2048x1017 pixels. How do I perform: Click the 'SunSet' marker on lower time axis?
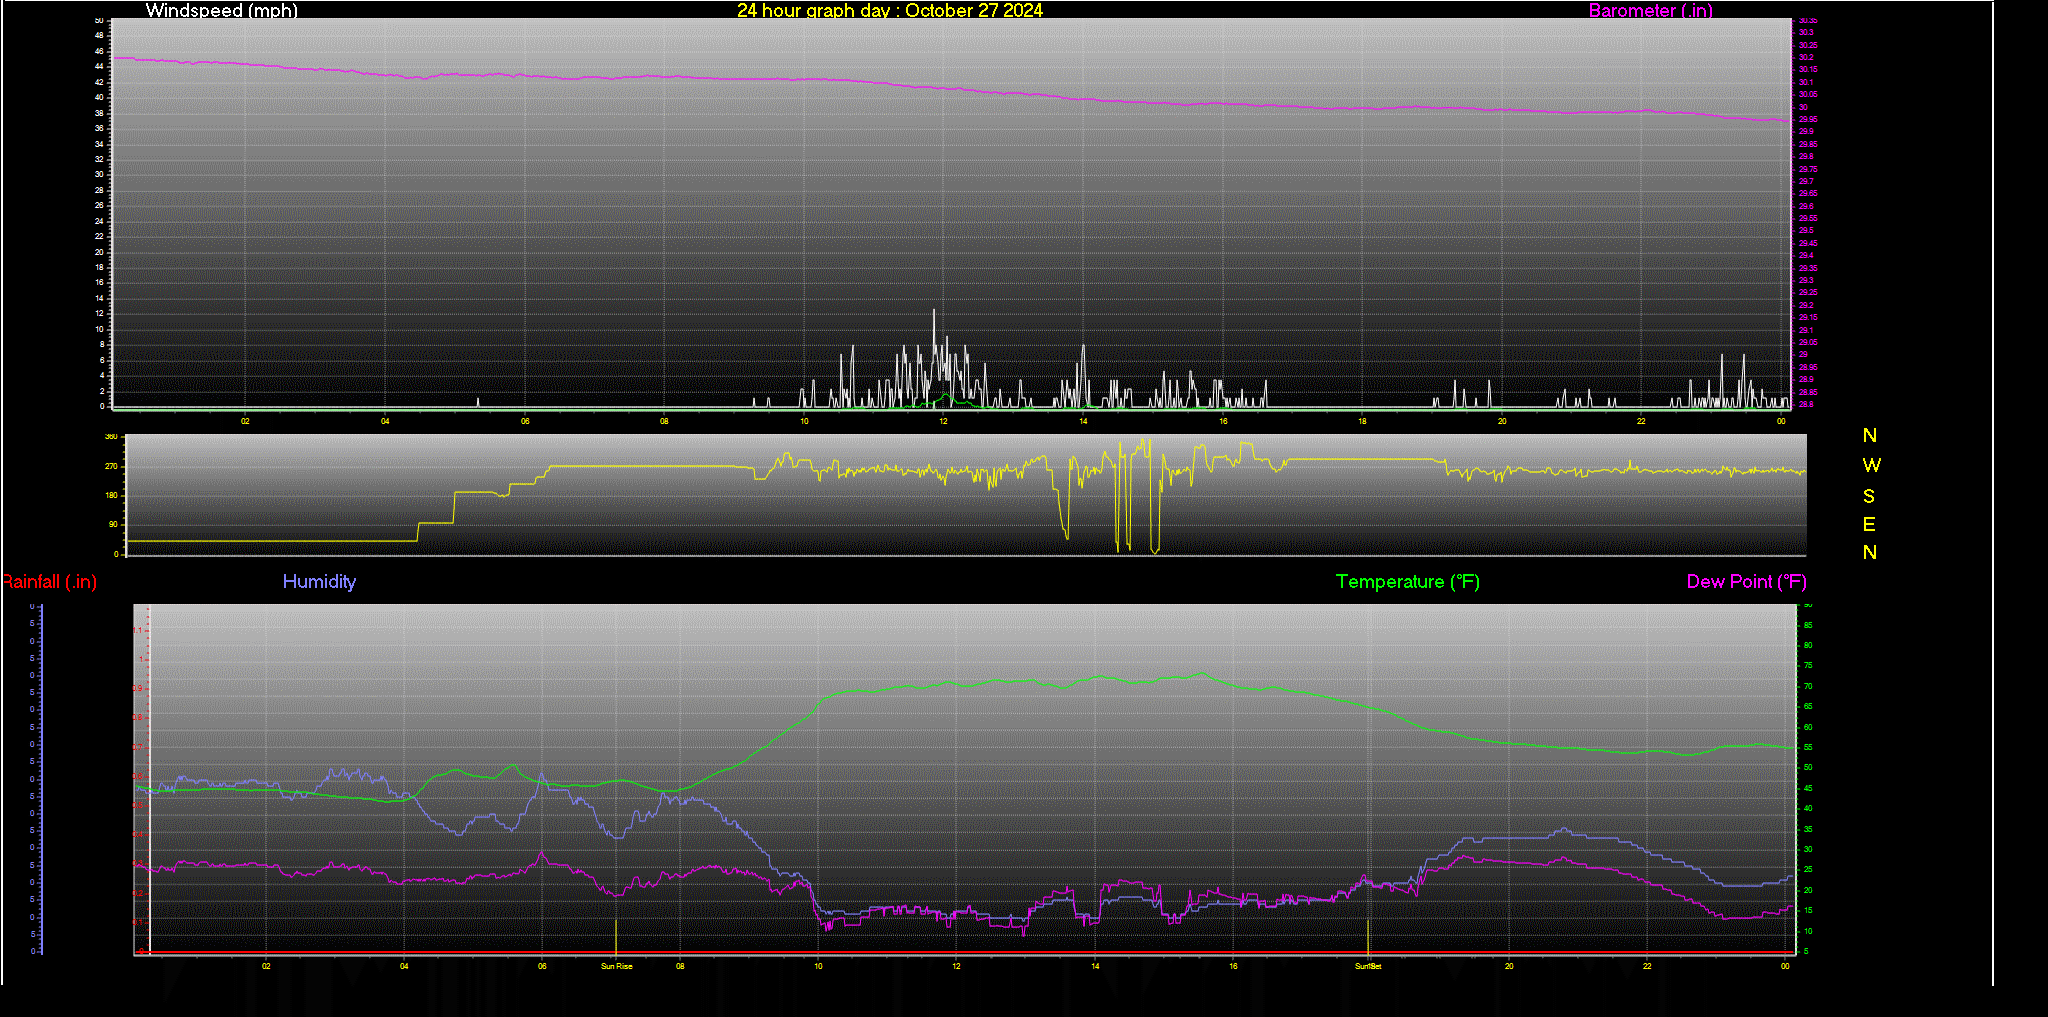1368,966
